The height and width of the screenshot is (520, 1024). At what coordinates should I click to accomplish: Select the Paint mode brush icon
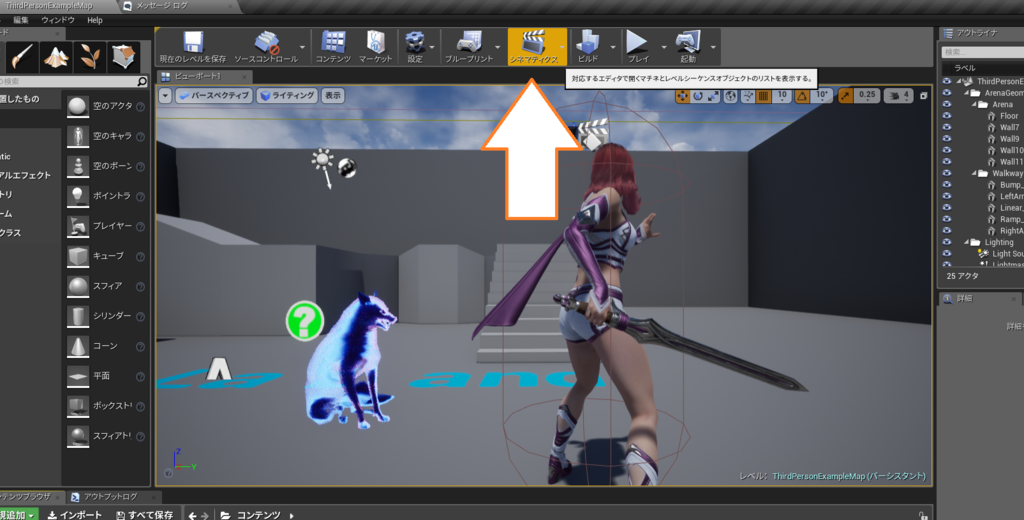click(x=22, y=57)
